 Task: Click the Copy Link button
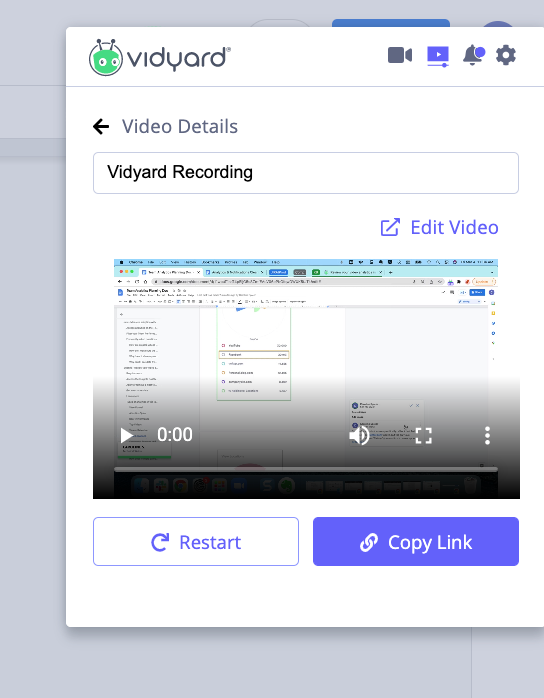[416, 541]
